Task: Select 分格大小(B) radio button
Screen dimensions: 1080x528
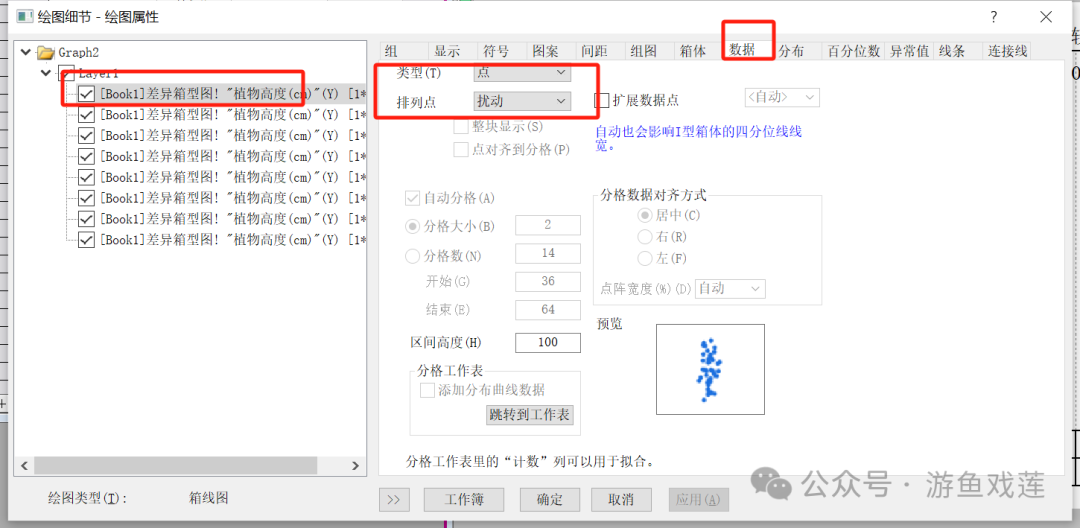Action: (413, 226)
